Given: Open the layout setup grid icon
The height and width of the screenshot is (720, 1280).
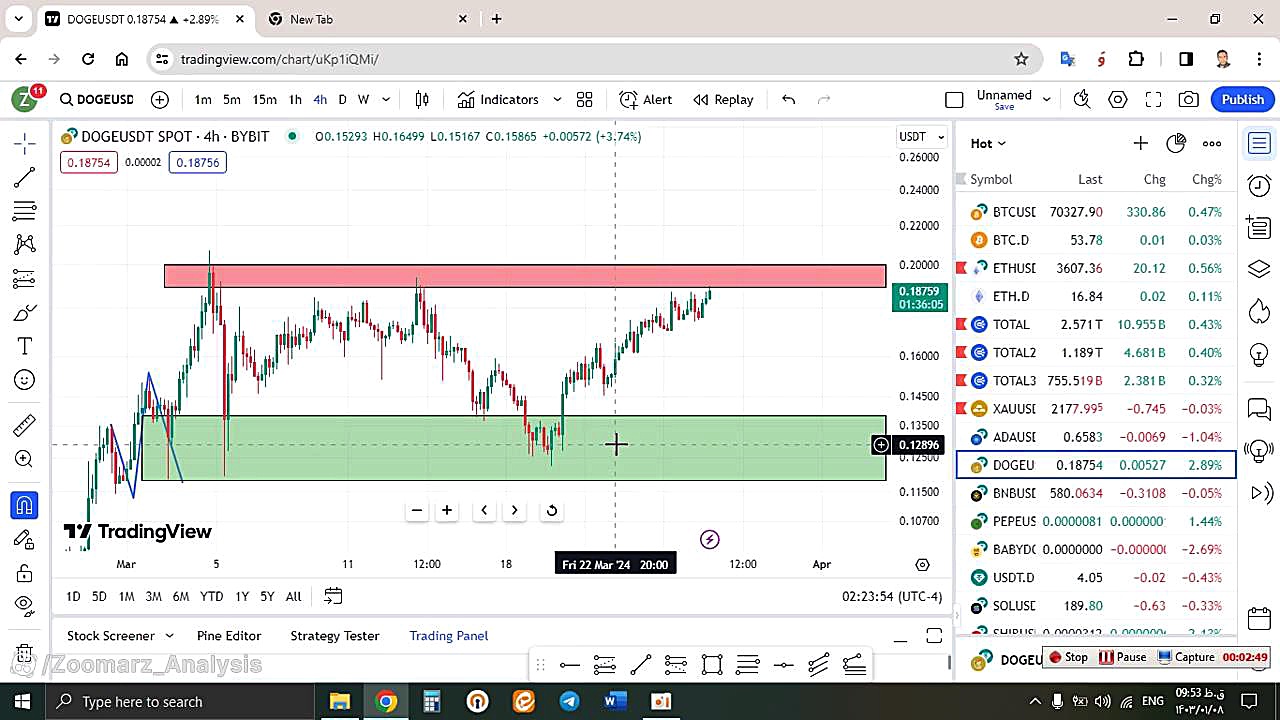Looking at the screenshot, I should click(584, 99).
